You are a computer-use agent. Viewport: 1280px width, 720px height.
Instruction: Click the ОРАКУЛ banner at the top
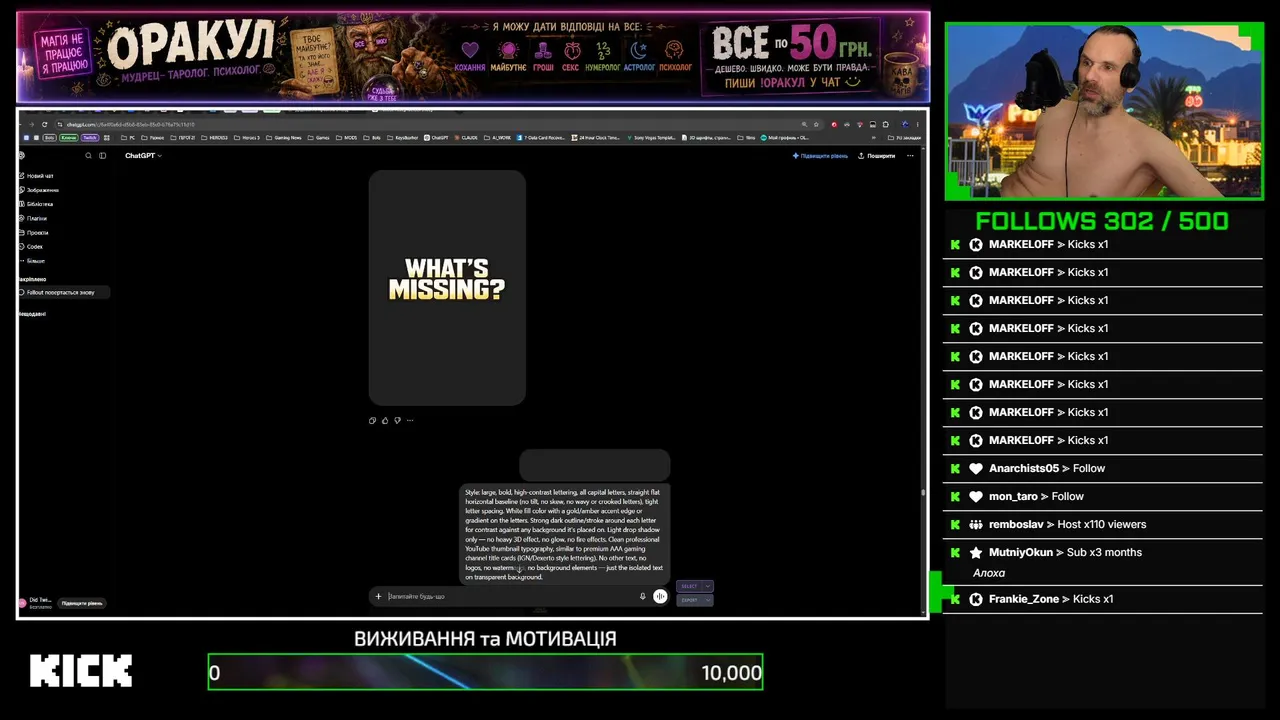(x=473, y=56)
